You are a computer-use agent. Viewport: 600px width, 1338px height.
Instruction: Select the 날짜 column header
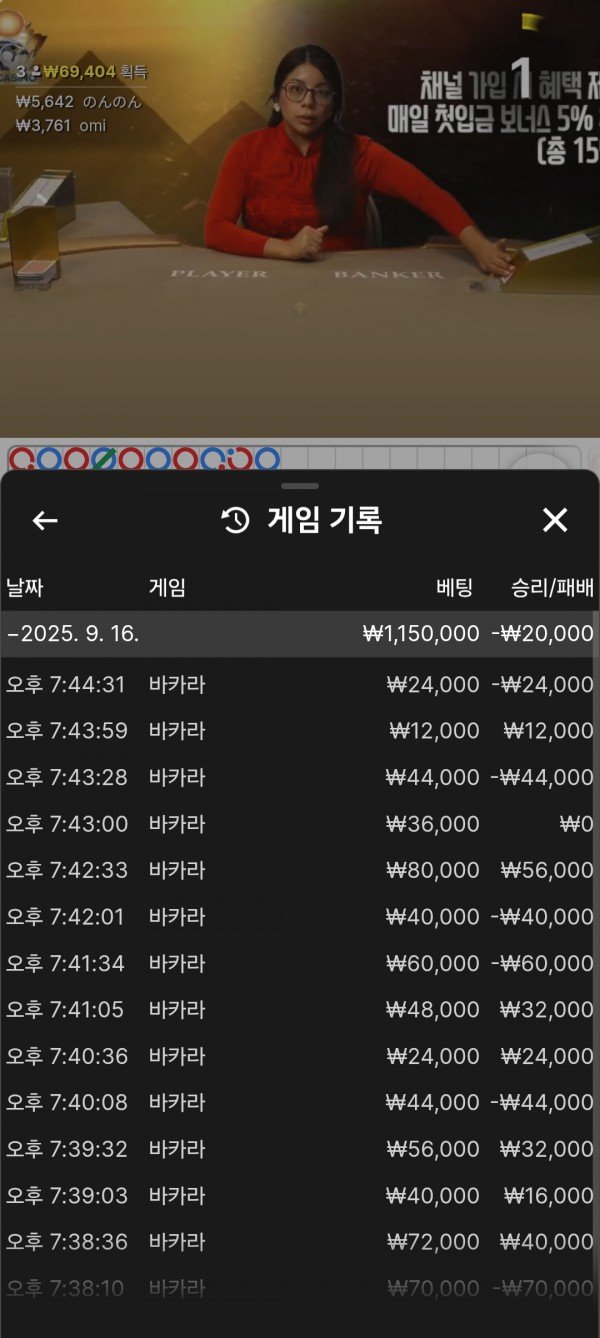[25, 588]
